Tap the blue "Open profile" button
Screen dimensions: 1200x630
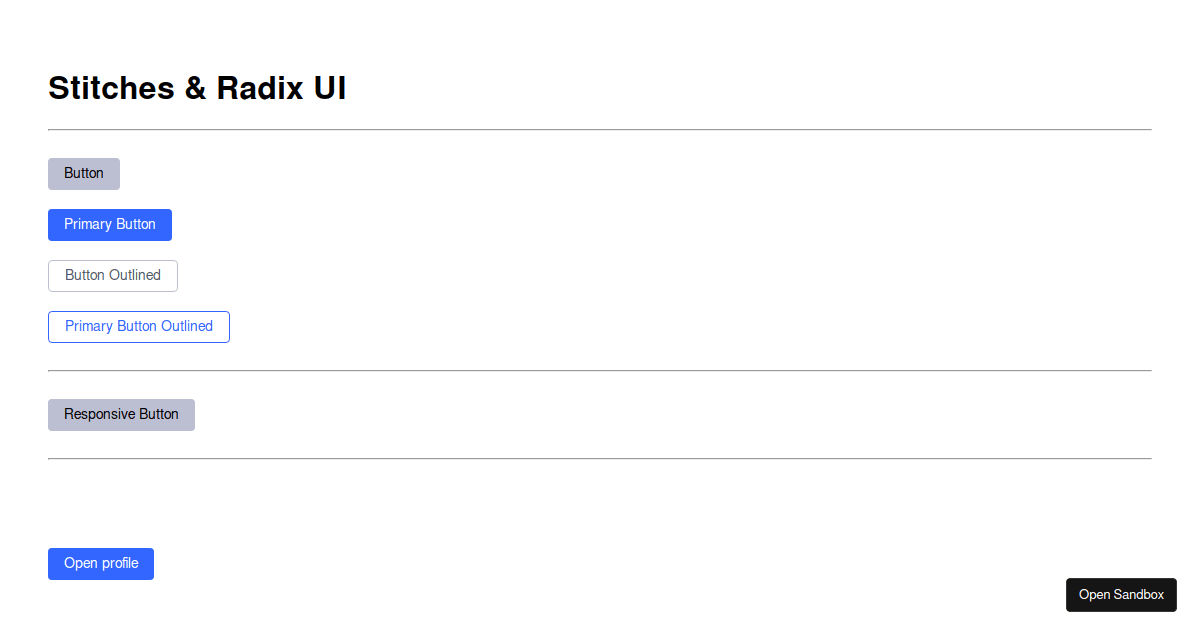[101, 564]
